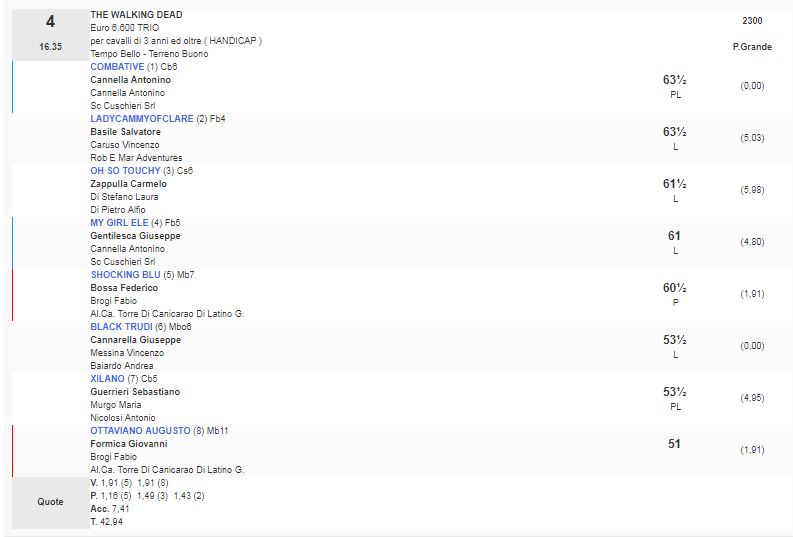The image size is (793, 537).
Task: Select jockey Guerrieri Sebastiano
Action: coord(135,392)
